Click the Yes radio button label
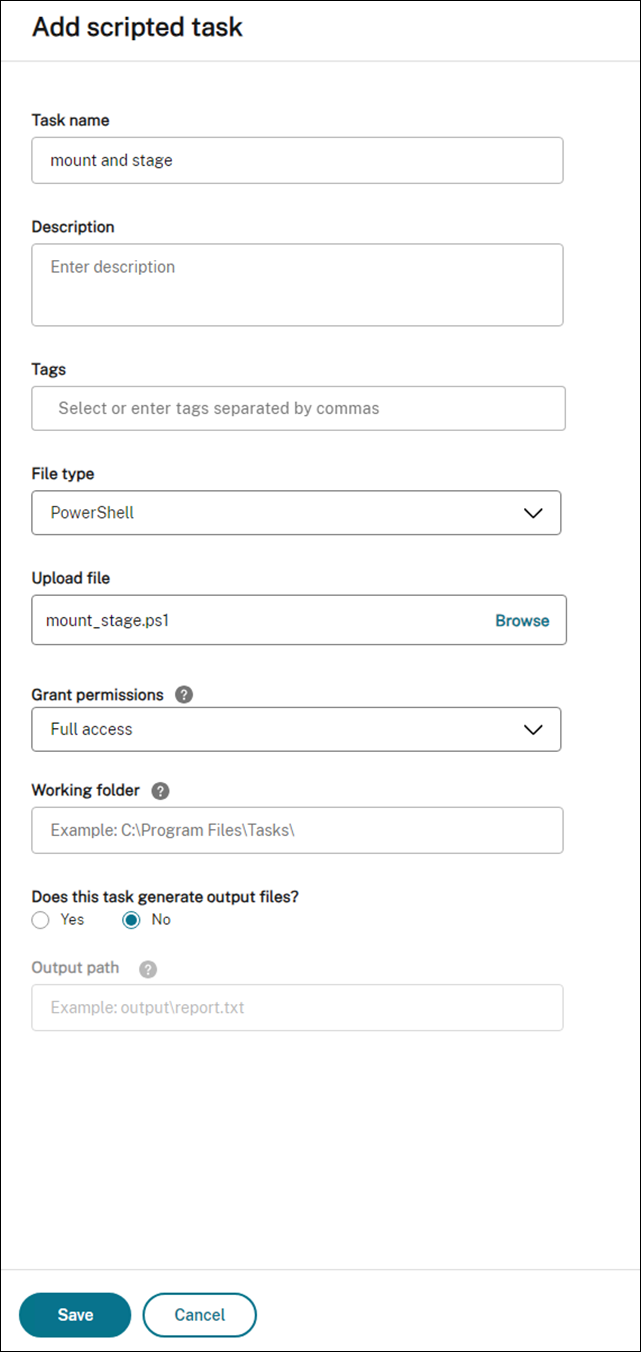 click(x=73, y=920)
